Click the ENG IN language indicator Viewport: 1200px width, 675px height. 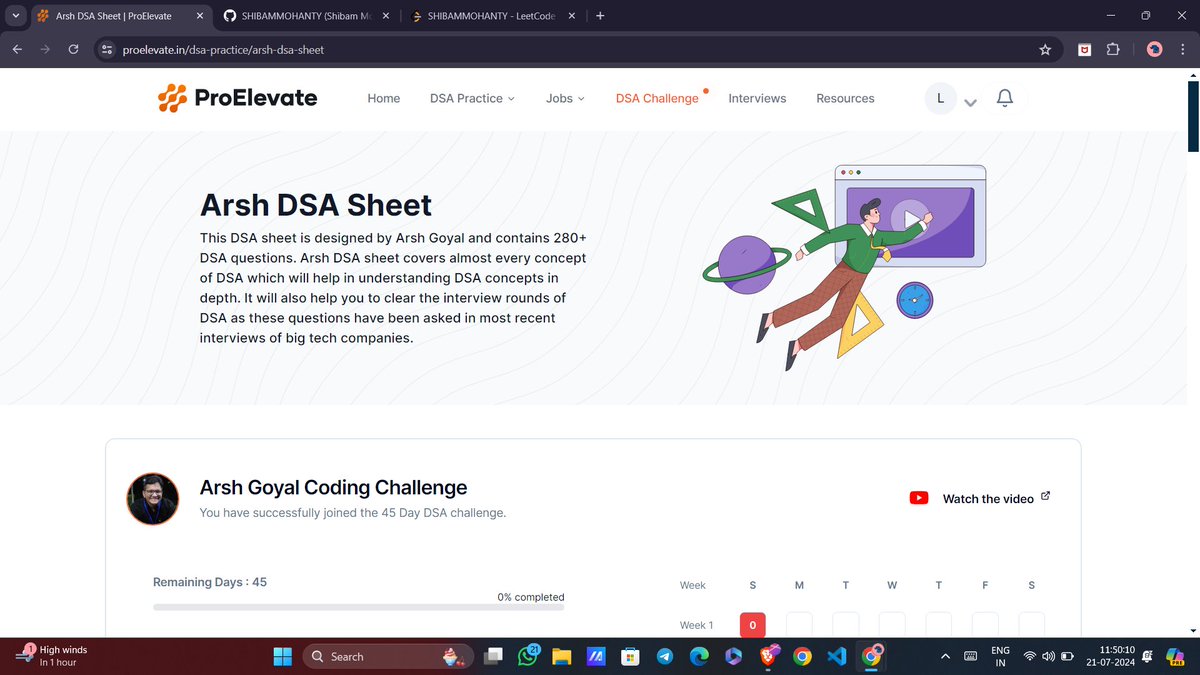tap(1000, 656)
